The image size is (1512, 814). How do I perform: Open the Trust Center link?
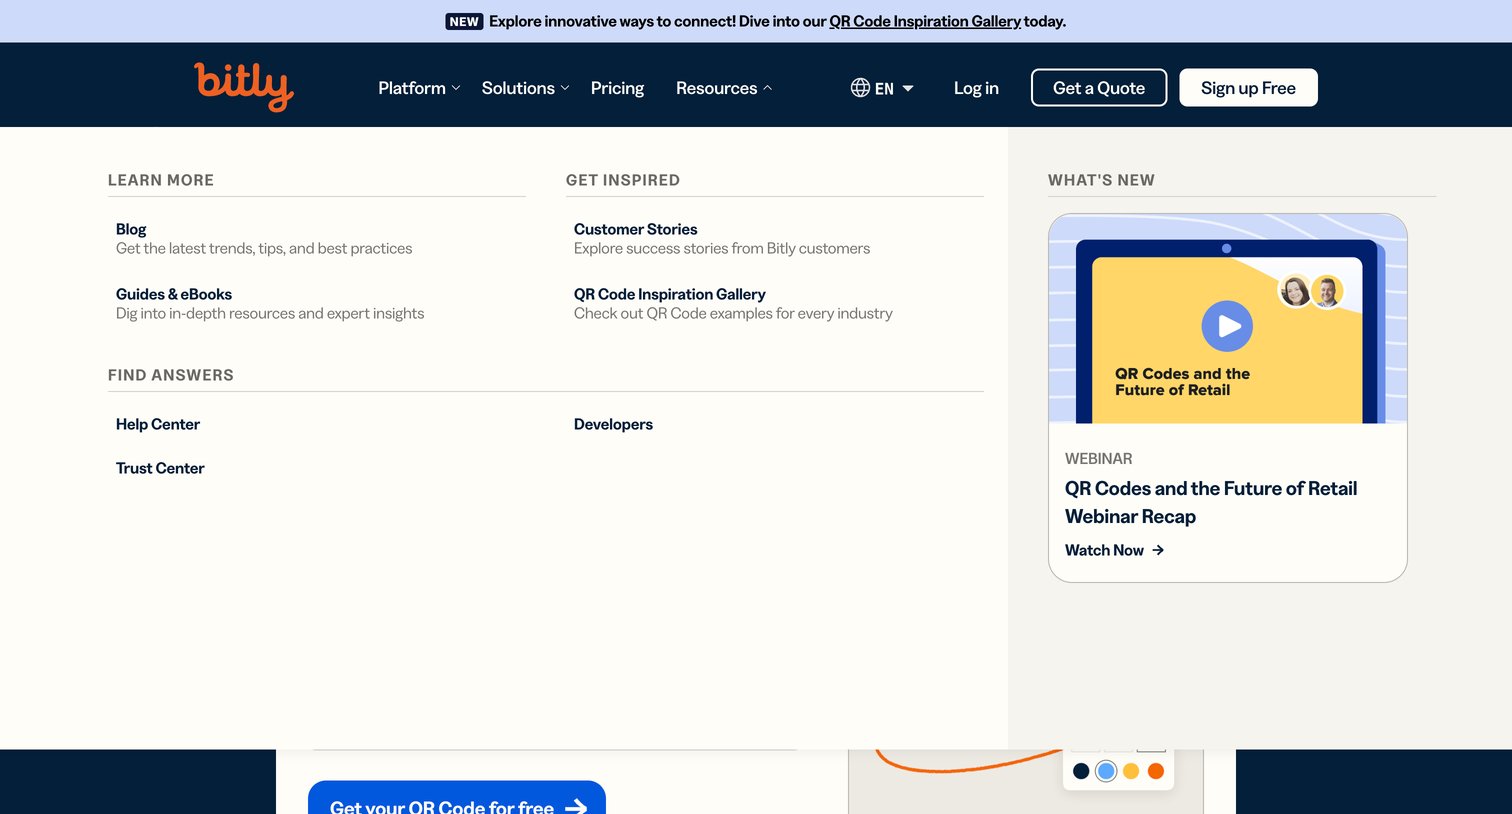coord(160,468)
